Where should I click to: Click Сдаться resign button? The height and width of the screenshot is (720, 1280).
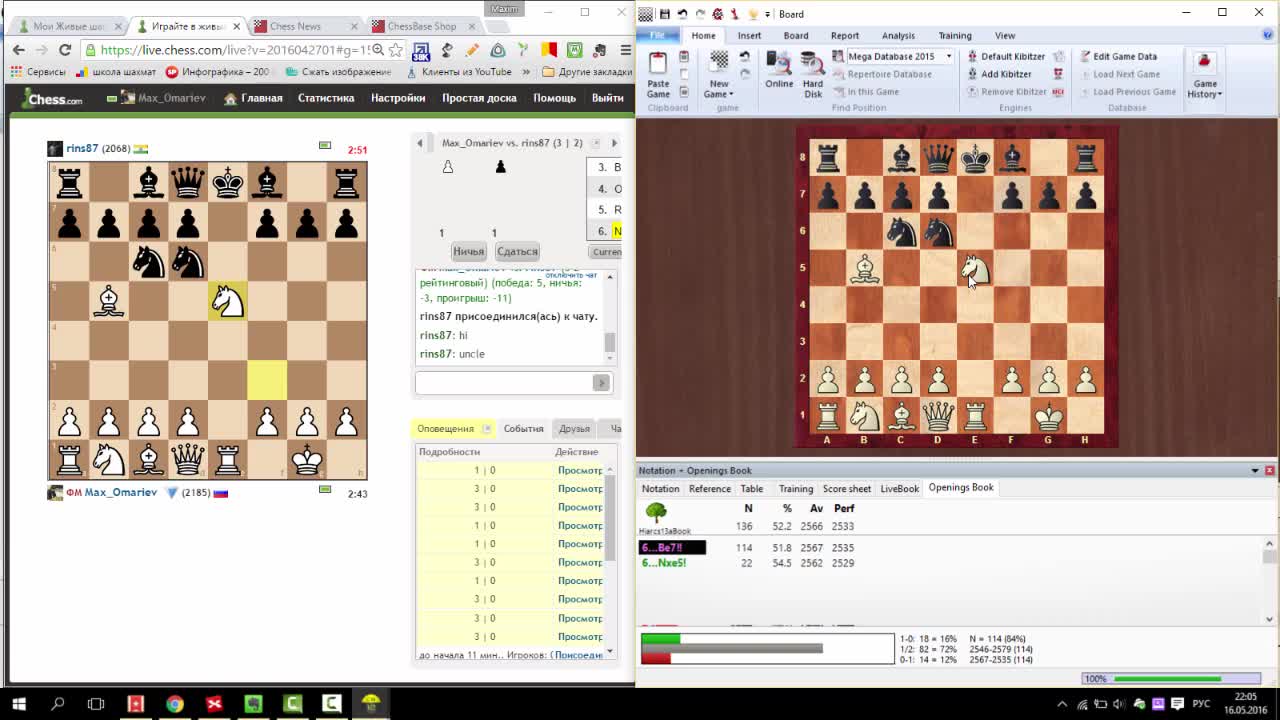(x=517, y=252)
